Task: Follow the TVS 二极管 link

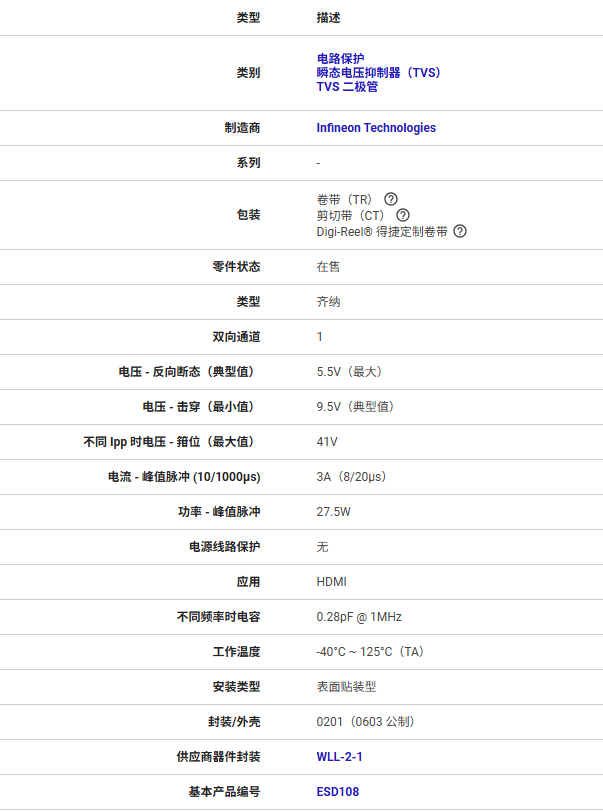Action: click(347, 87)
